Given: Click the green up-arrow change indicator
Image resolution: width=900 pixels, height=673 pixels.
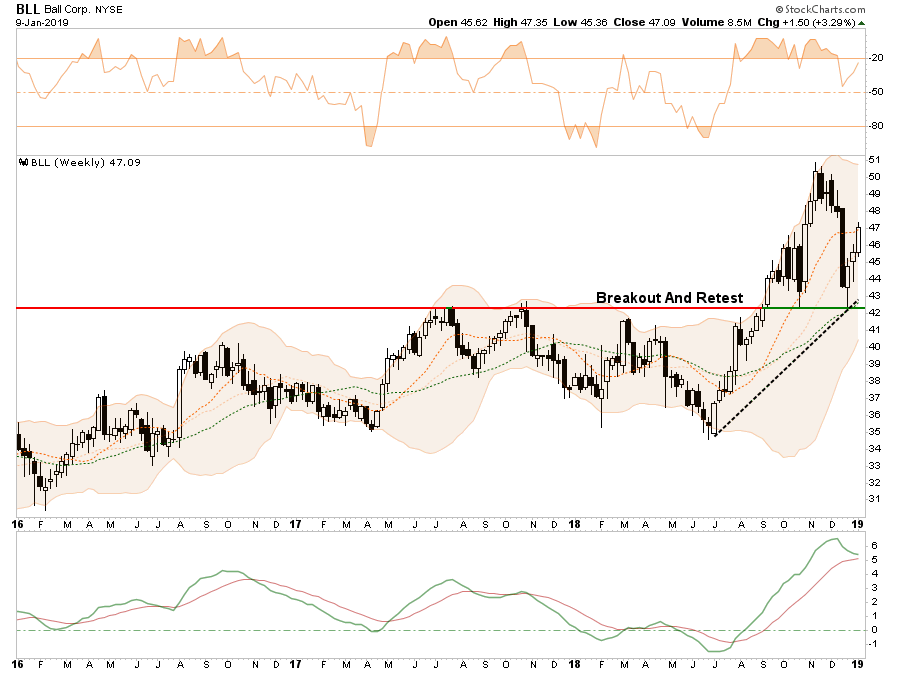Looking at the screenshot, I should tap(862, 23).
